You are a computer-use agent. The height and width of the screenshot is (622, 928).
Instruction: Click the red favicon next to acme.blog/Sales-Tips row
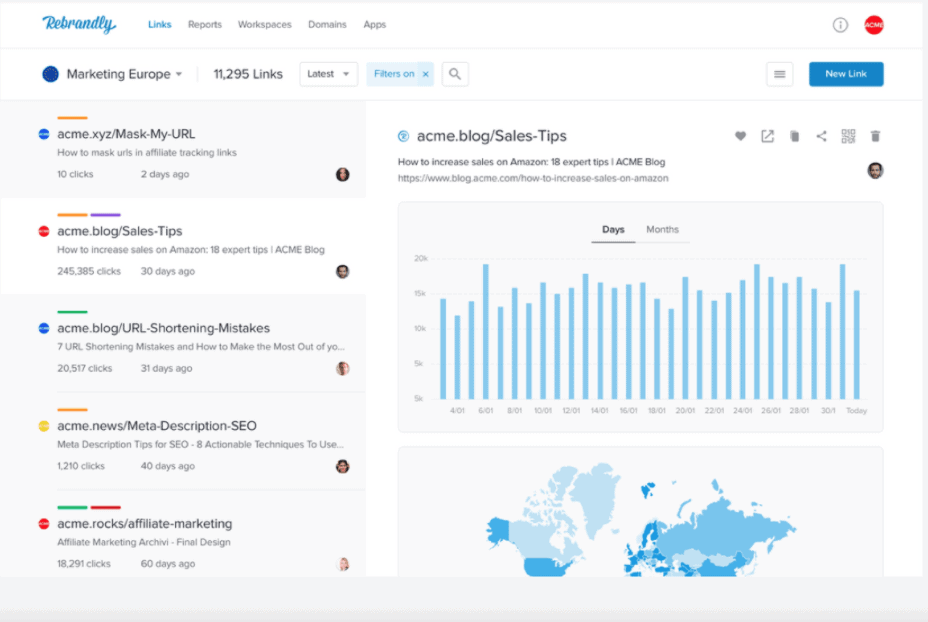tap(44, 231)
